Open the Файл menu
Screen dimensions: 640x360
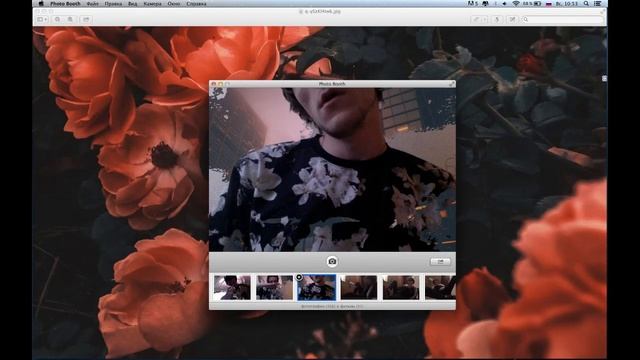click(x=92, y=4)
